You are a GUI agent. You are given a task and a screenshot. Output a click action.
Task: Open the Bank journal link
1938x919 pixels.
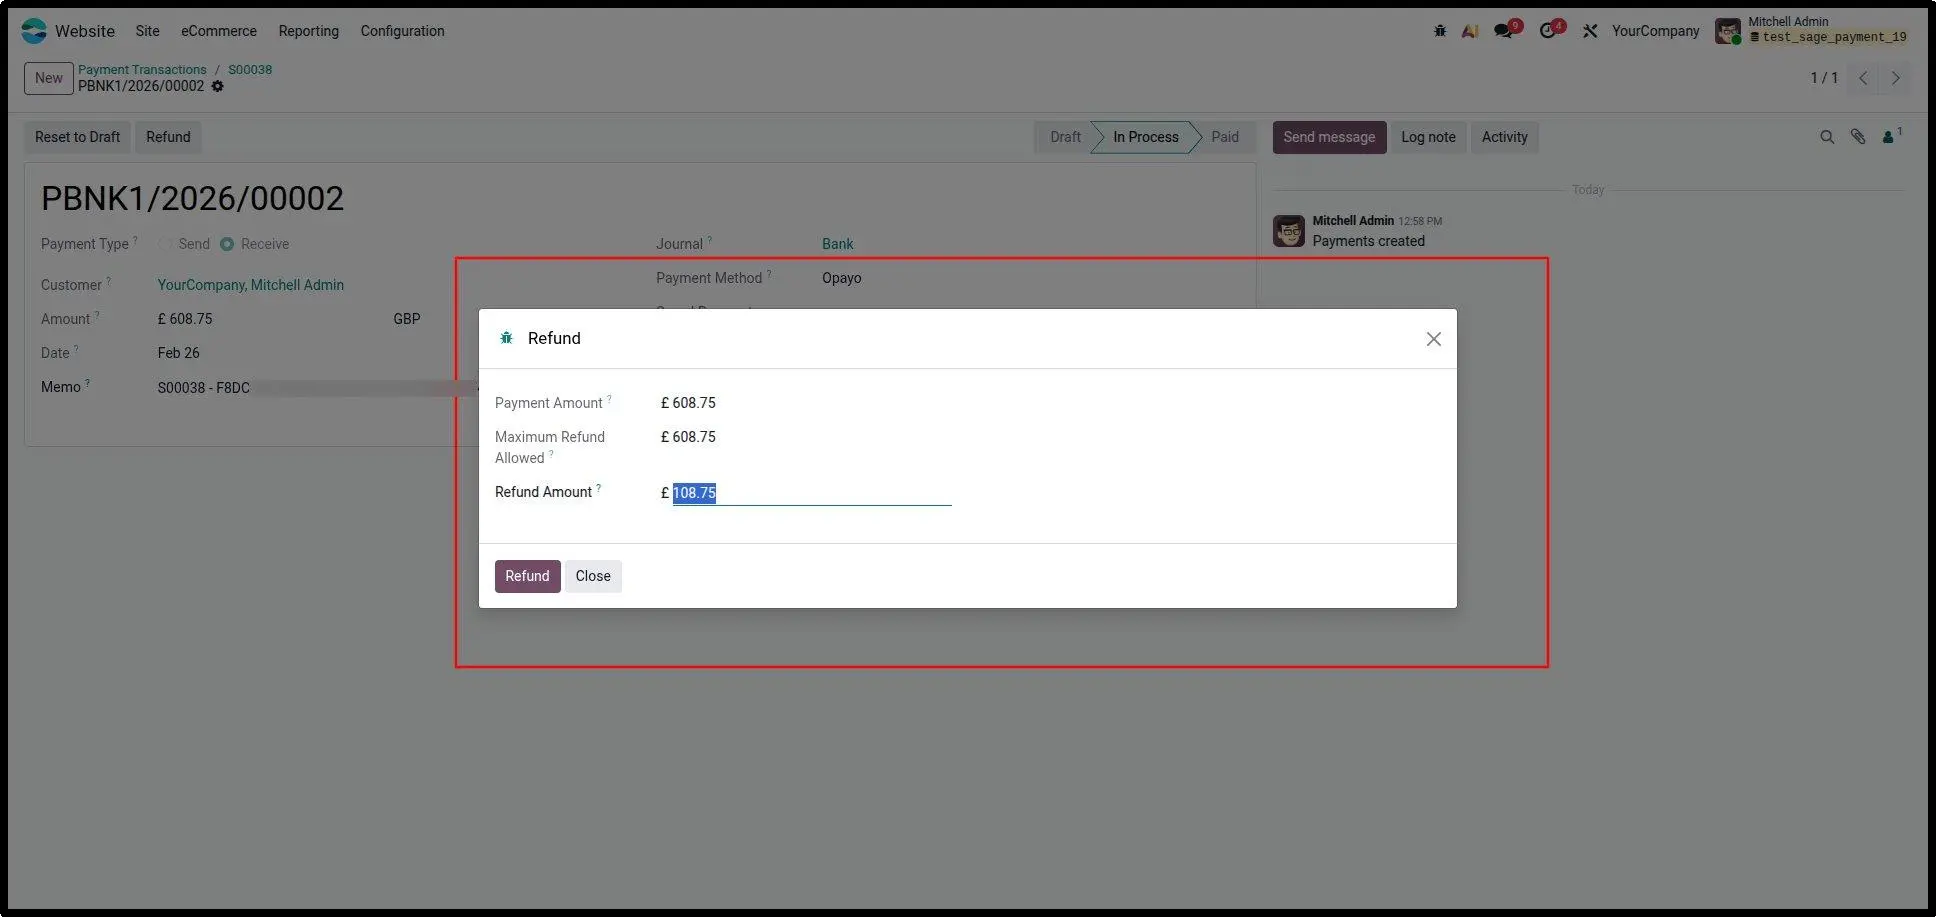point(838,244)
